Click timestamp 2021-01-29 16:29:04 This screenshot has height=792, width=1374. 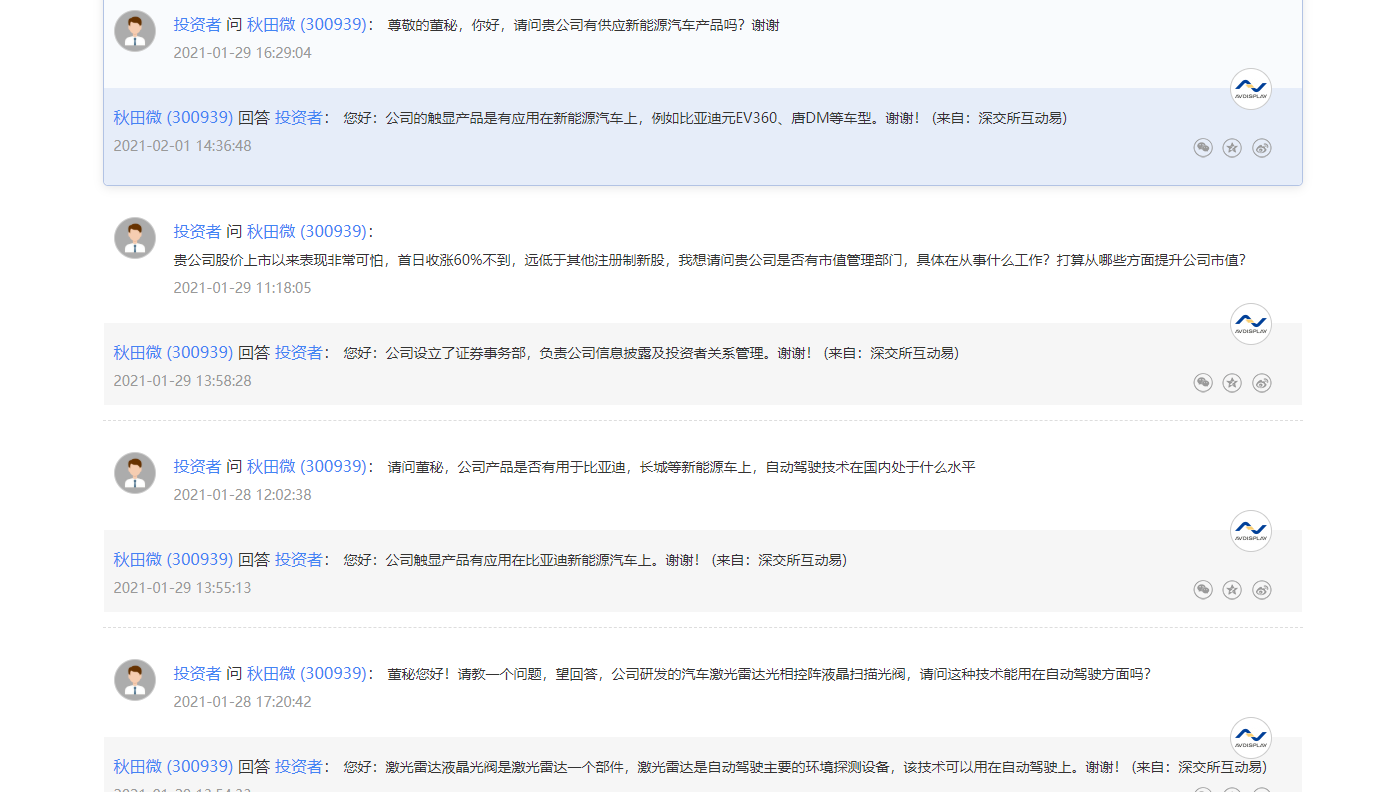(x=242, y=53)
